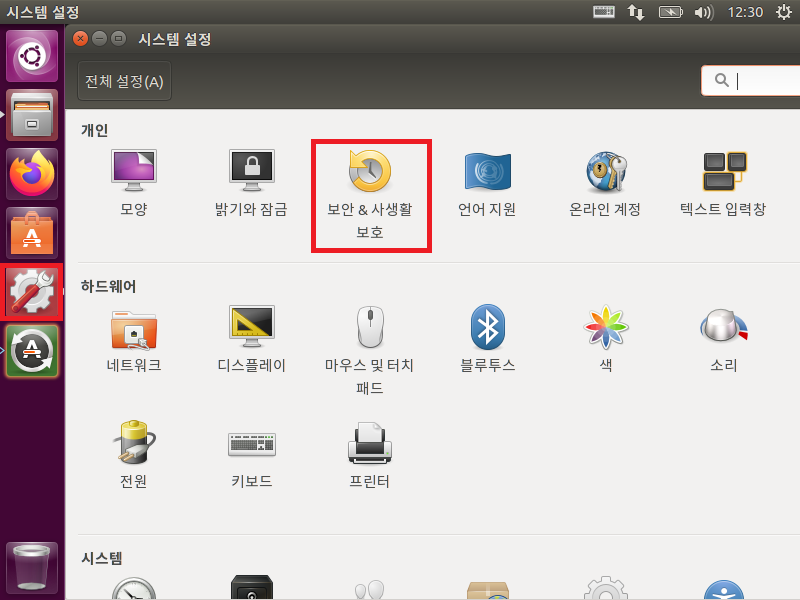
Task: Open 프린터 settings
Action: (370, 455)
